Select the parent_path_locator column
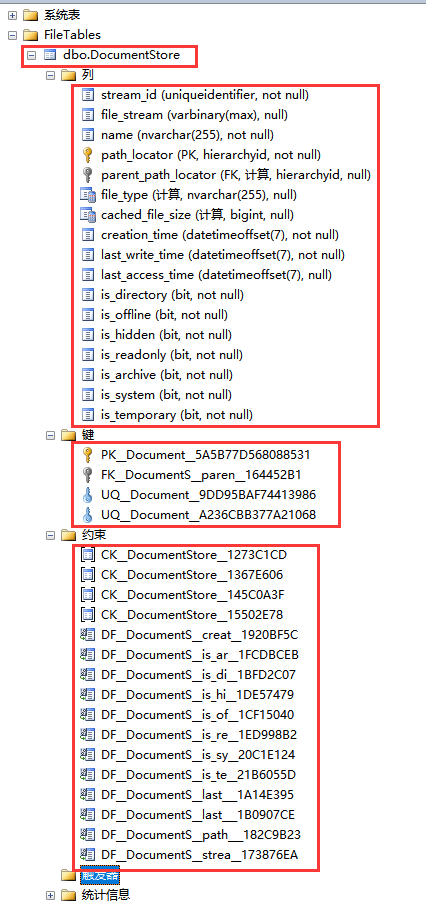 (236, 174)
